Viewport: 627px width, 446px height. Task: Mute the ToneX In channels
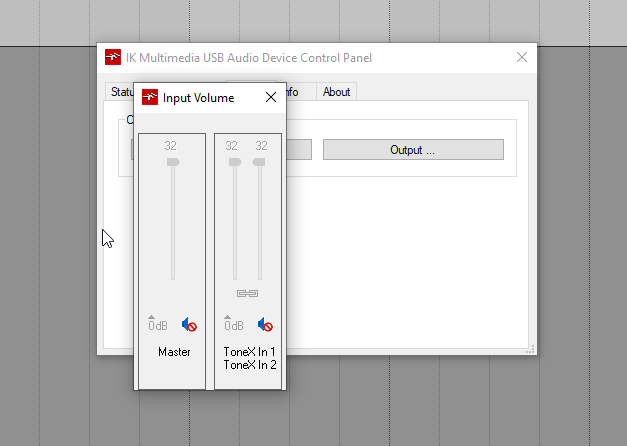[265, 325]
